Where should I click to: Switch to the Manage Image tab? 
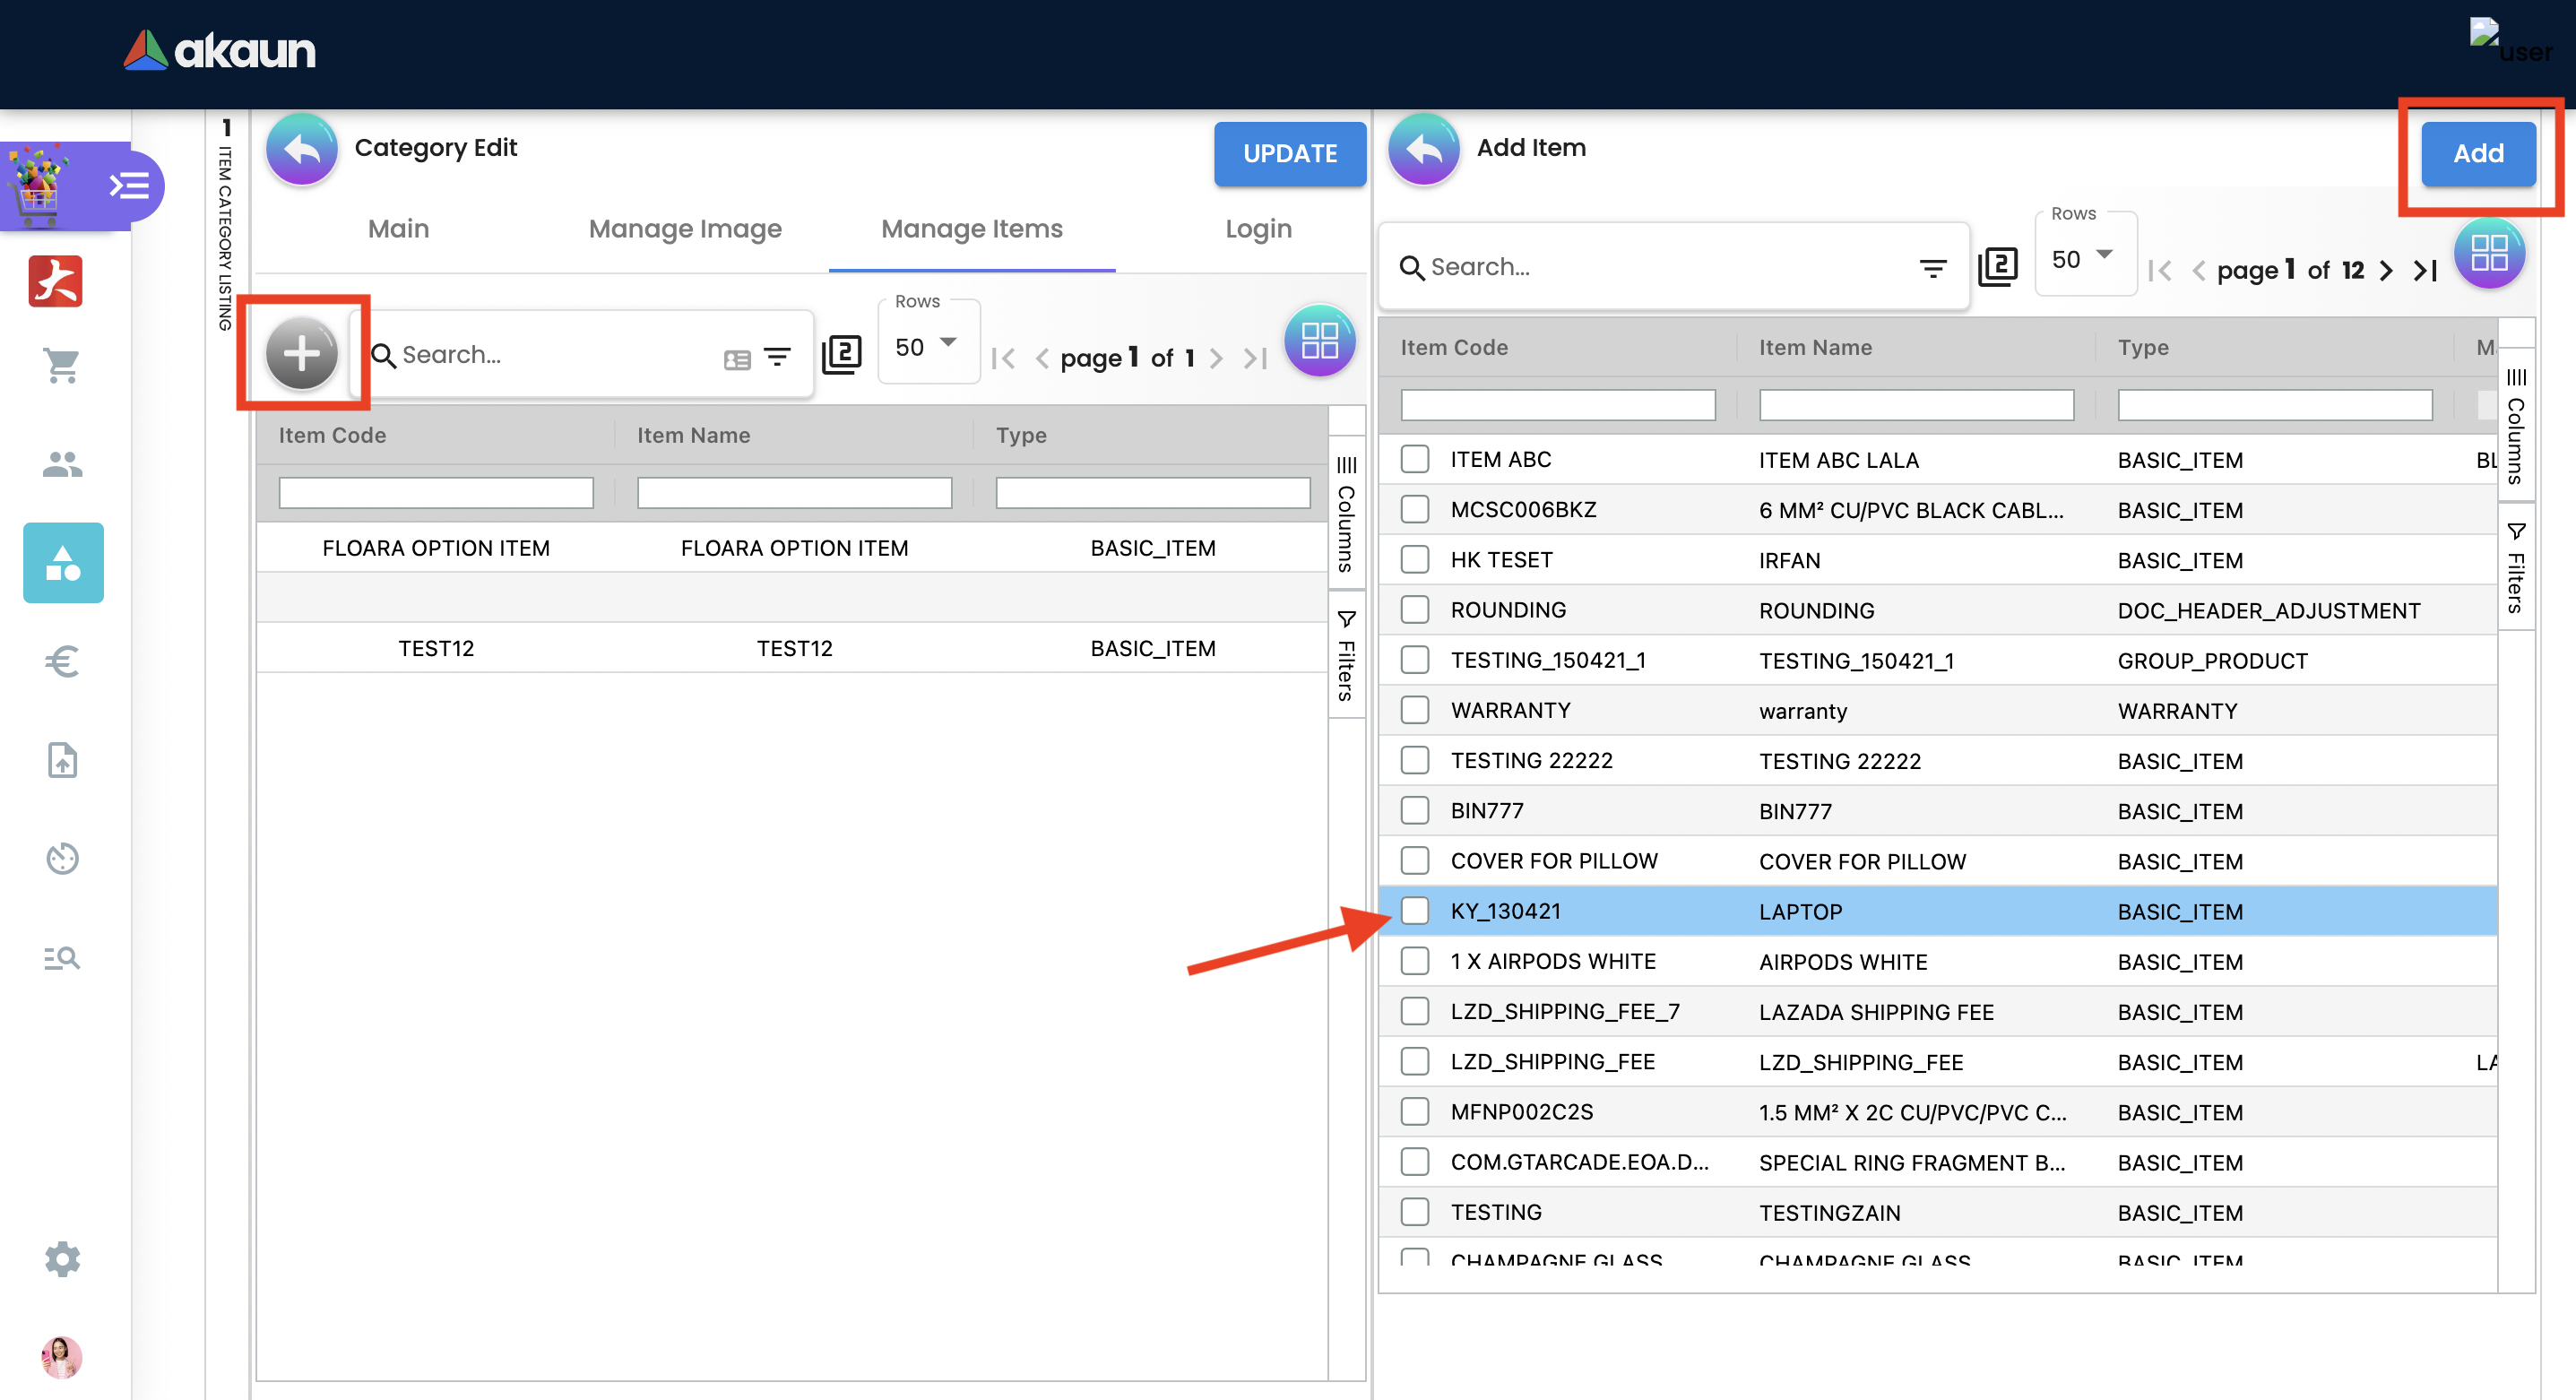[684, 229]
